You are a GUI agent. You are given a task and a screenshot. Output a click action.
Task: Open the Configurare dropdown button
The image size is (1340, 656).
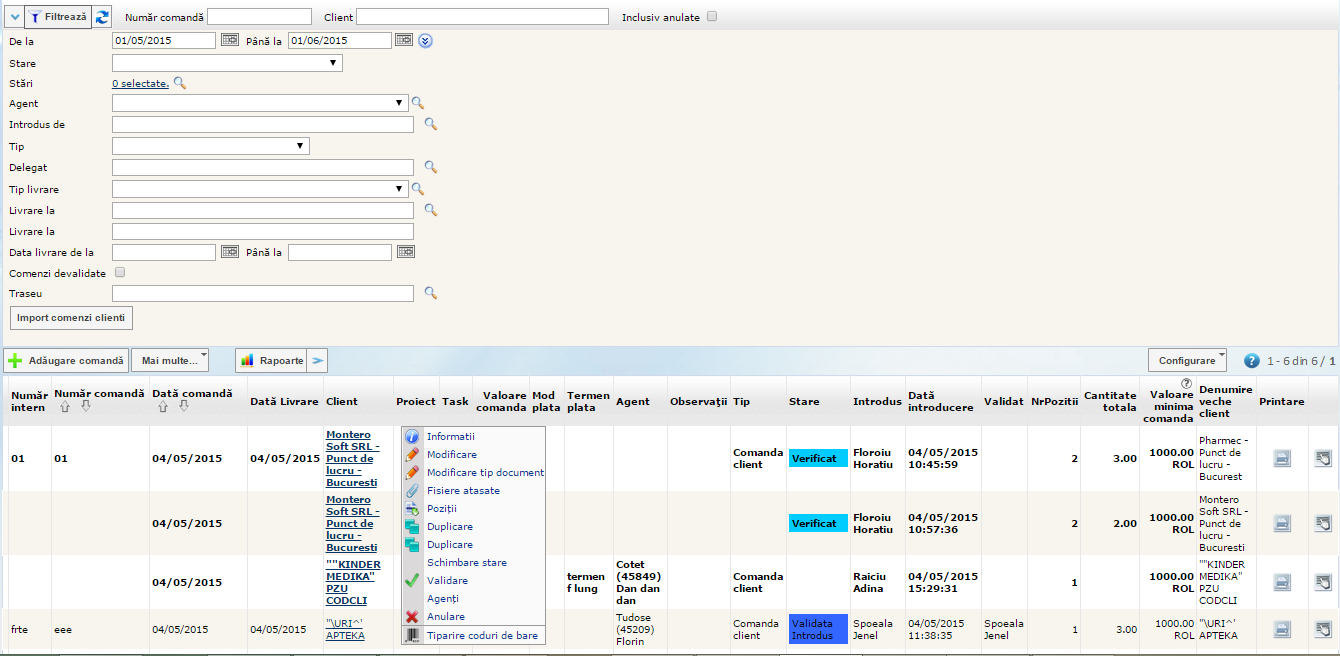[x=1188, y=360]
